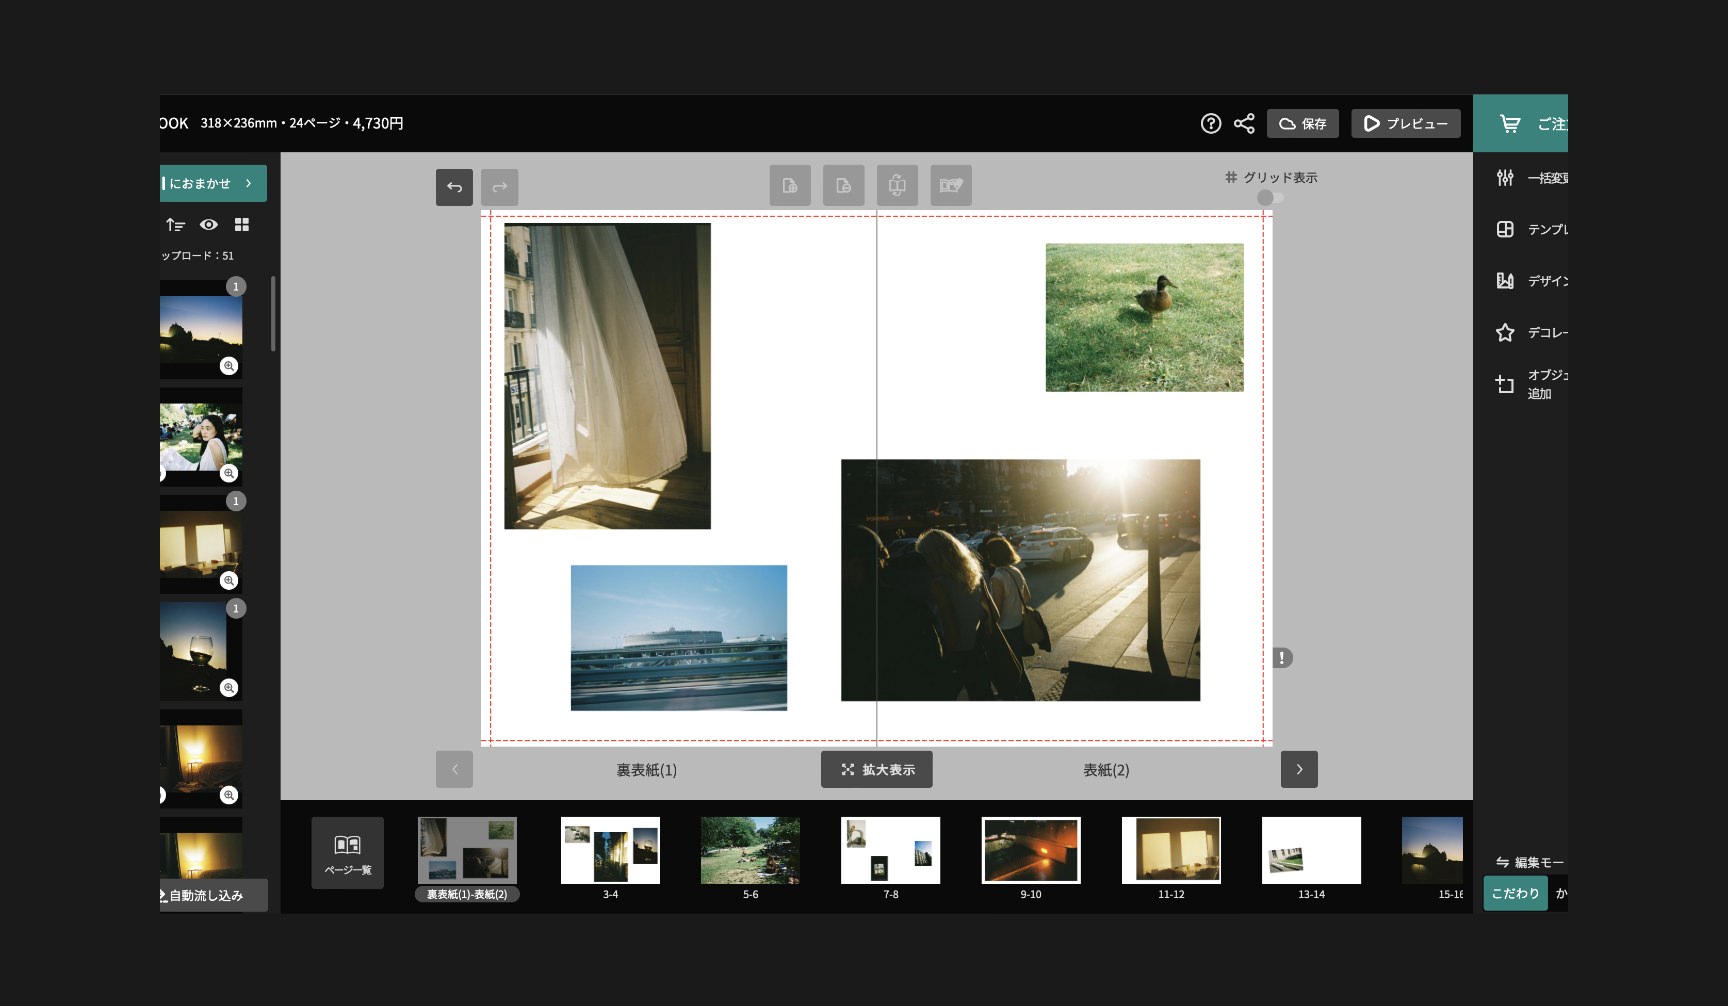Click the share icon
The width and height of the screenshot is (1728, 1006).
point(1244,123)
